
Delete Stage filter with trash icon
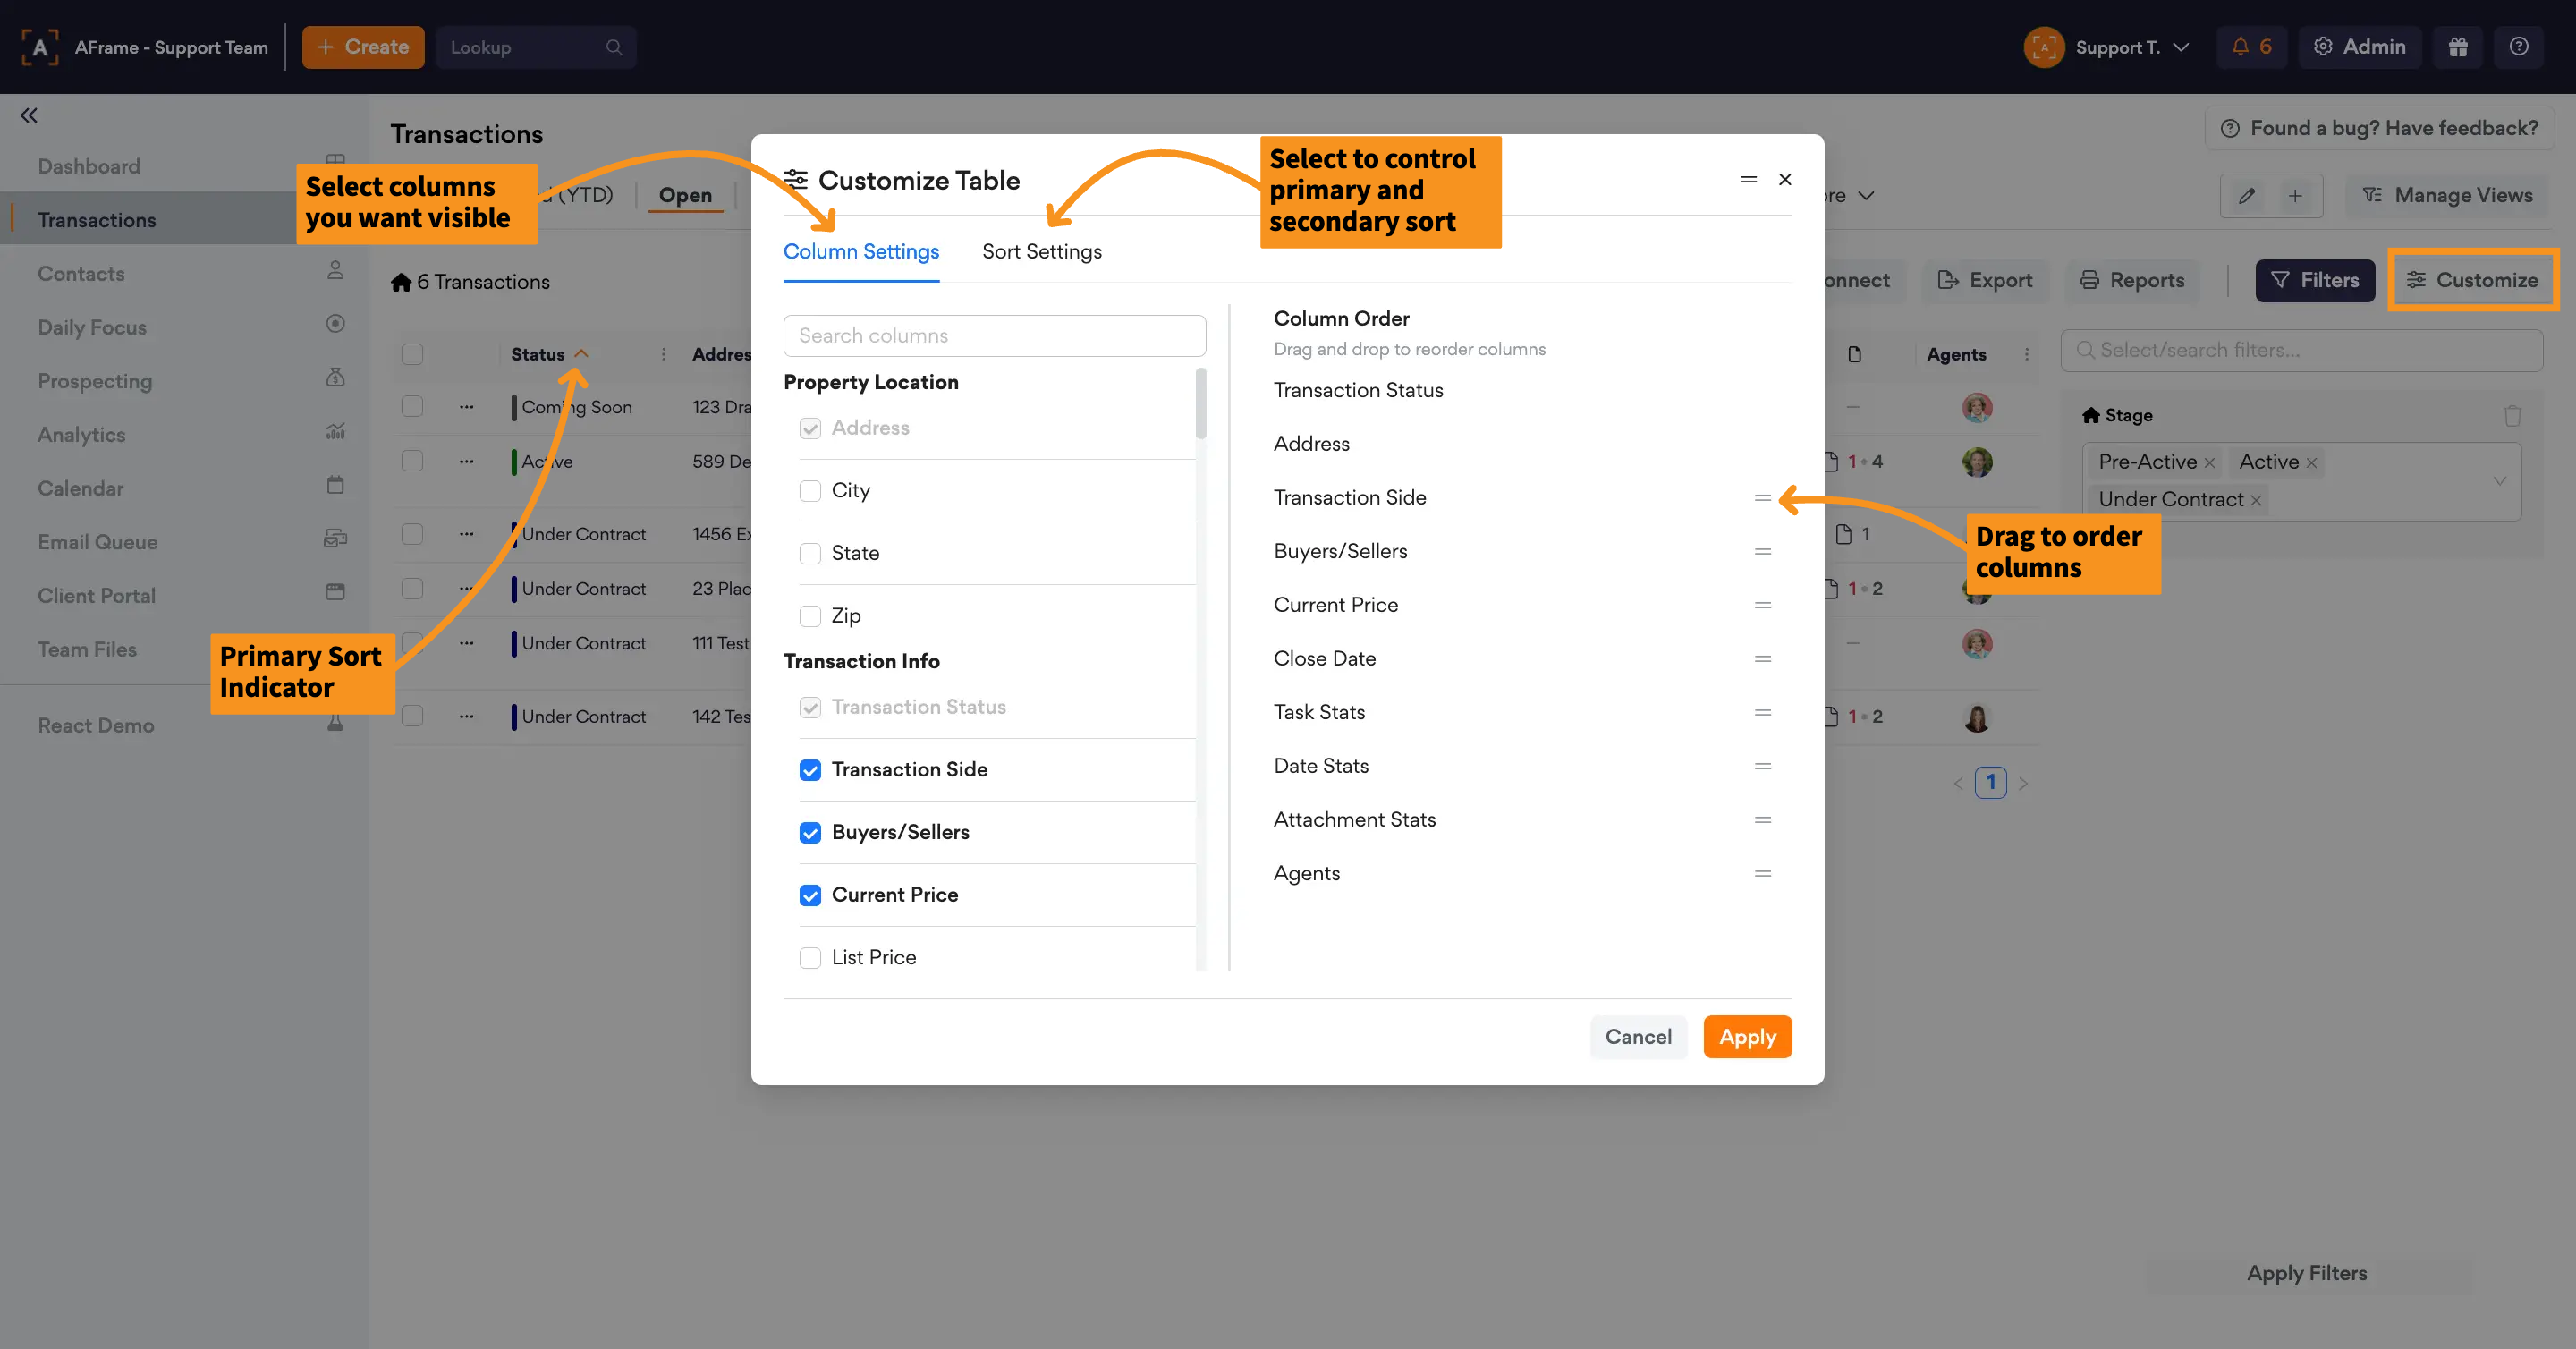click(x=2512, y=415)
